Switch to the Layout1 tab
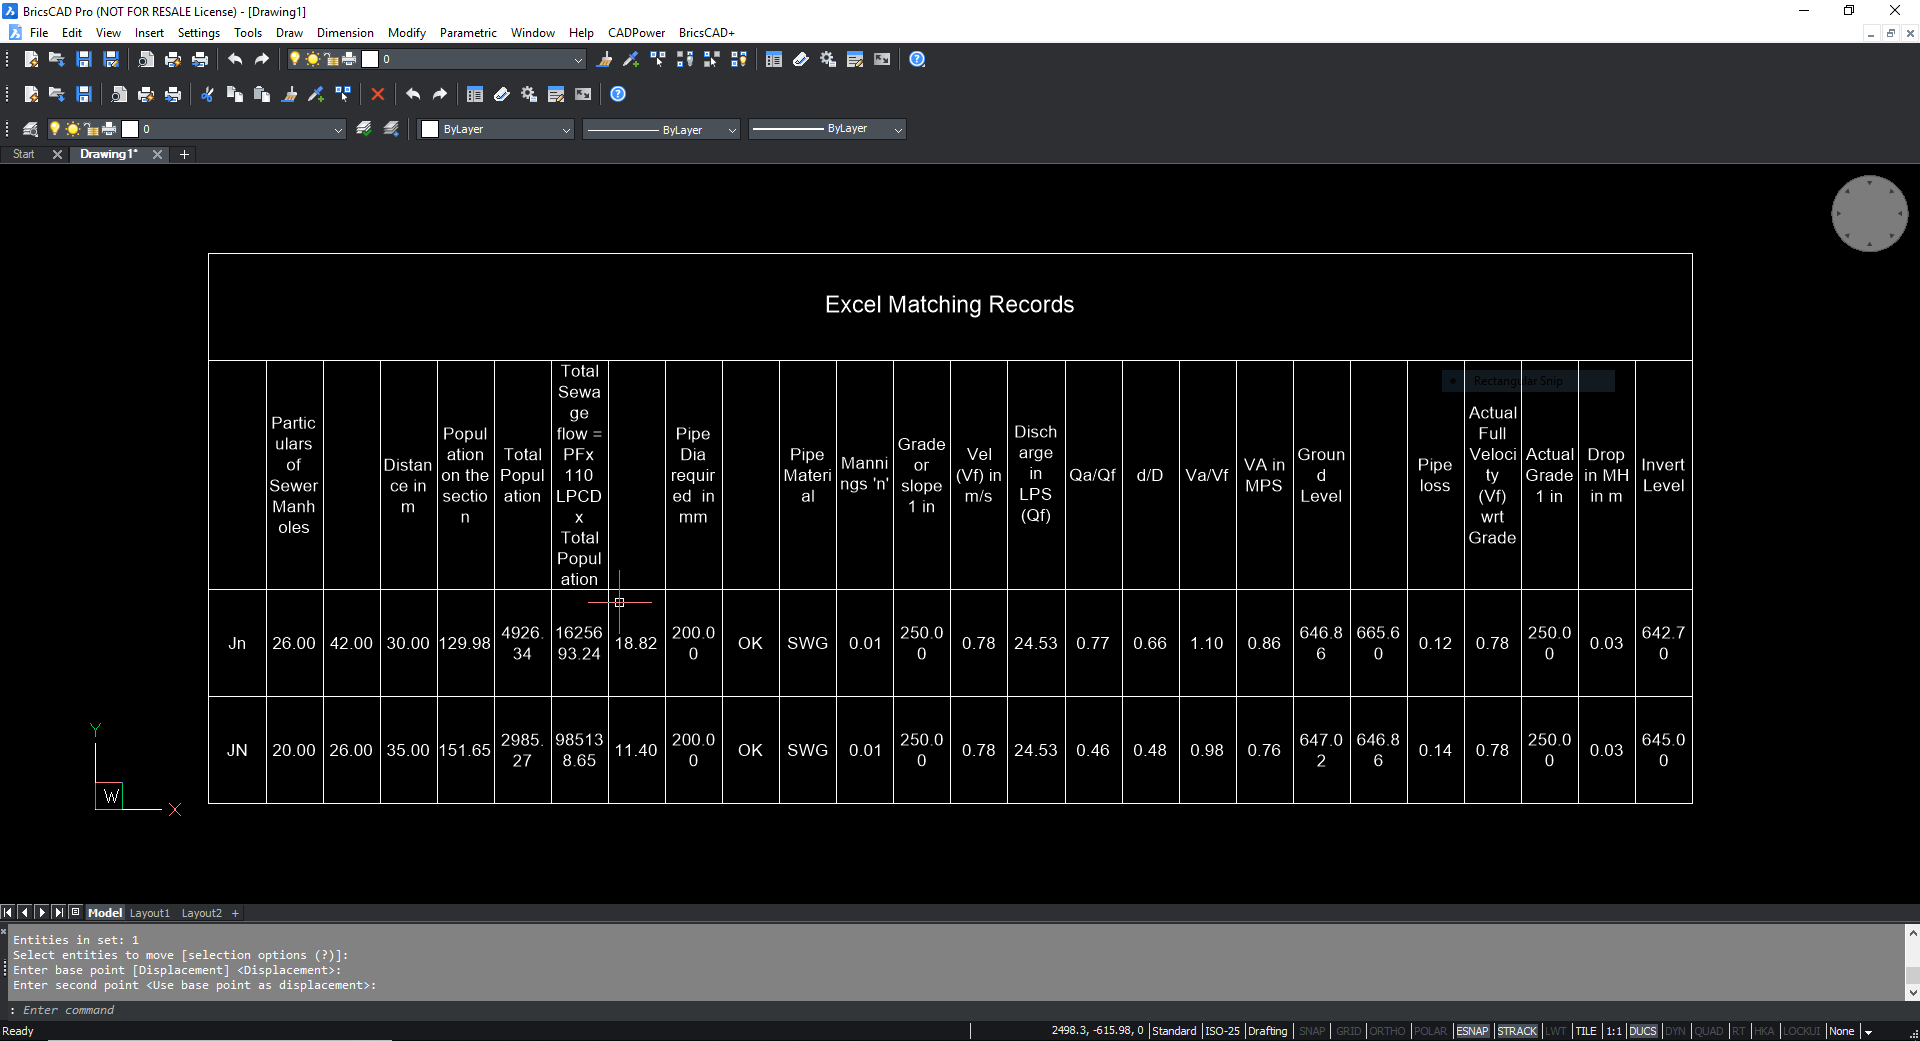 (150, 913)
